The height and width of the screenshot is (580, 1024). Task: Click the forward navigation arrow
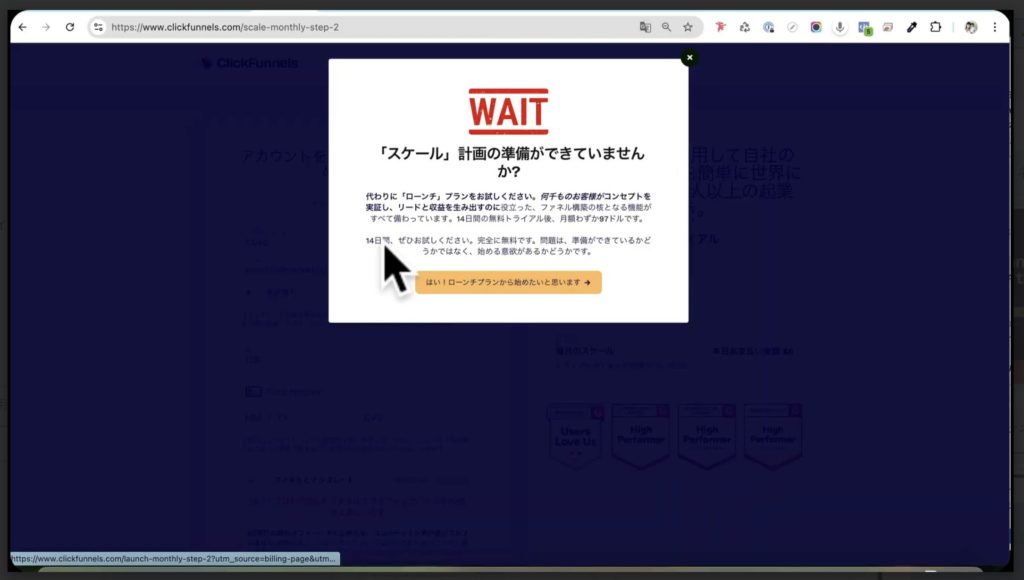(x=44, y=27)
